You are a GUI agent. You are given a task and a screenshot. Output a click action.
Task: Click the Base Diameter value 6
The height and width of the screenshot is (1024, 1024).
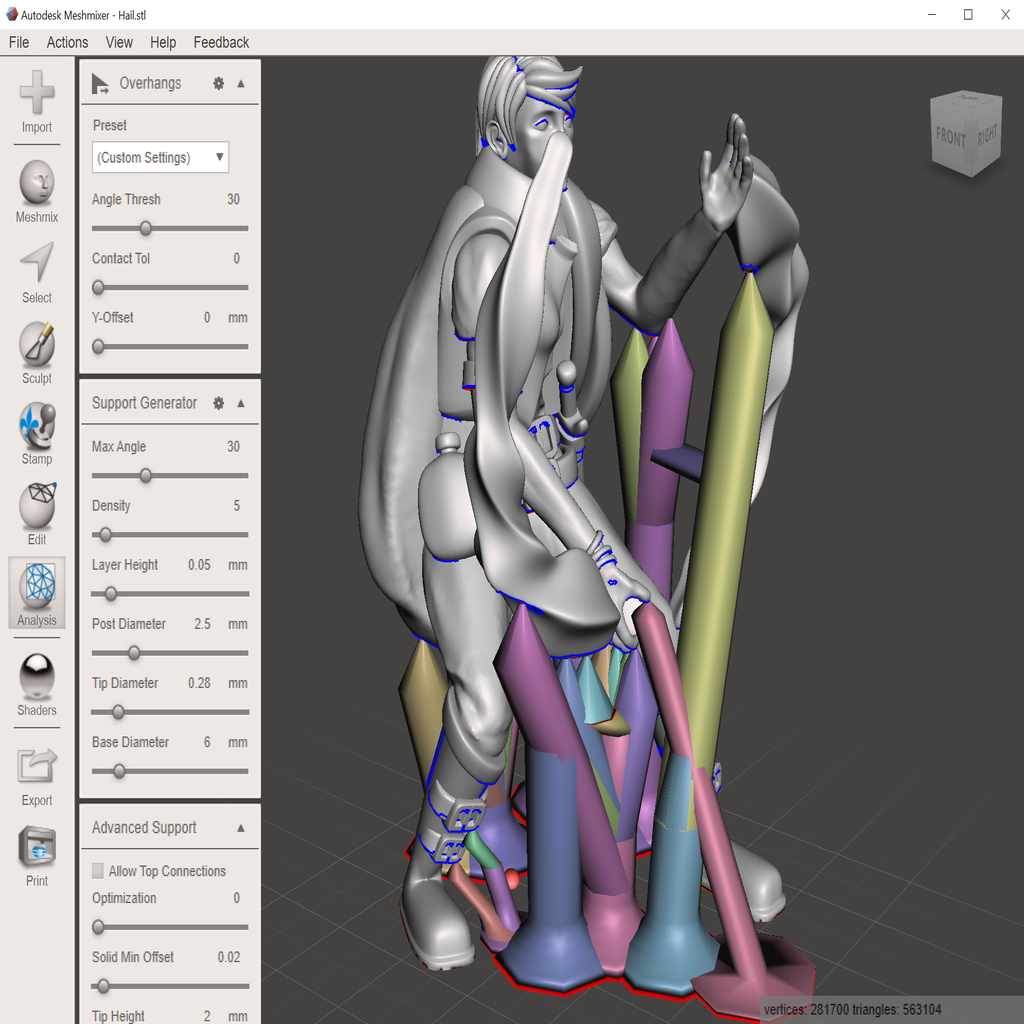click(x=207, y=743)
